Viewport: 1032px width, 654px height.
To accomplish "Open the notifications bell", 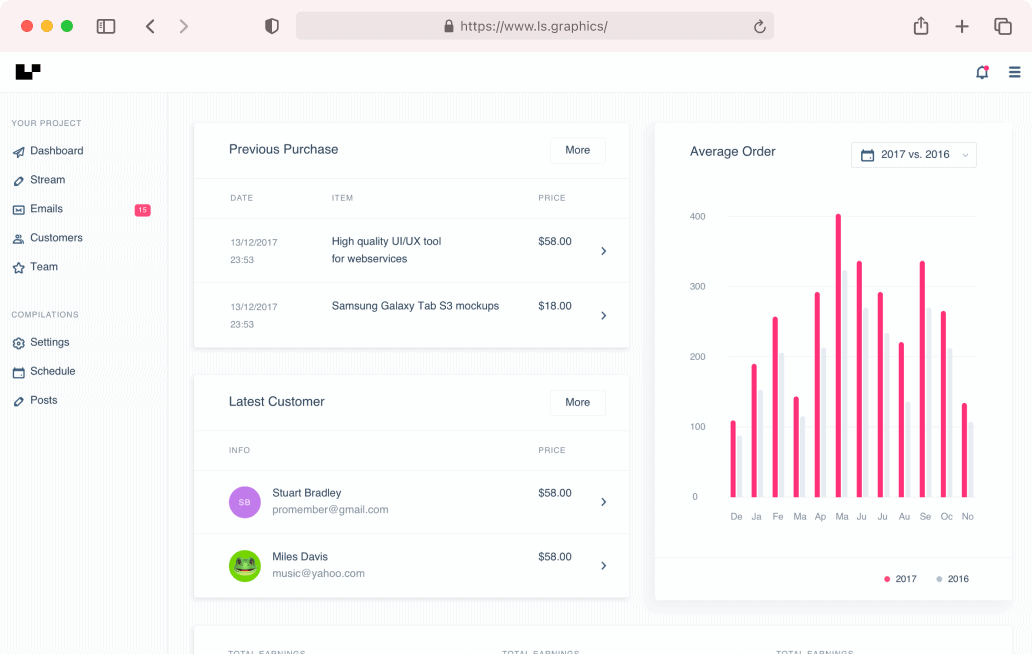I will (x=982, y=72).
